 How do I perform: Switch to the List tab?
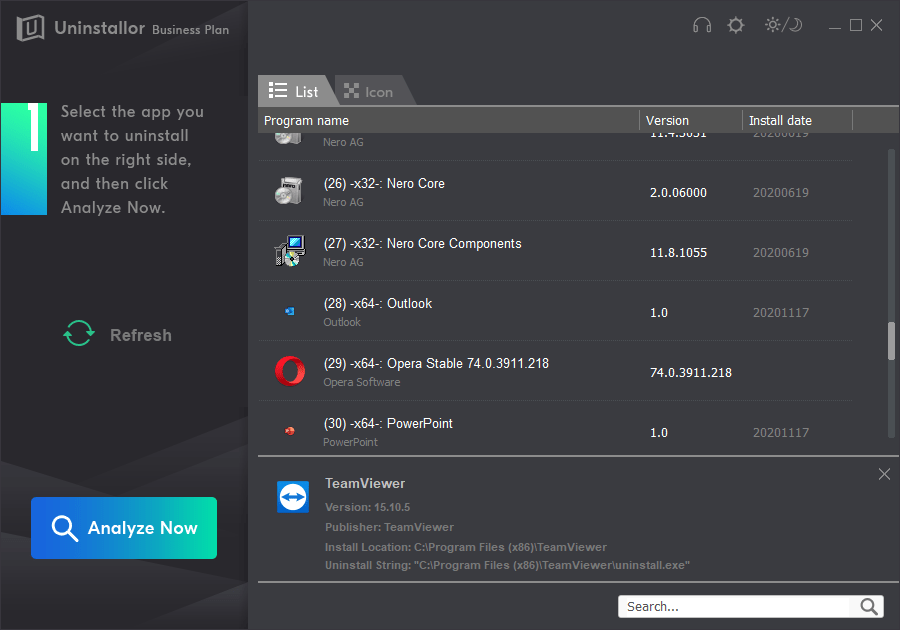pyautogui.click(x=297, y=90)
